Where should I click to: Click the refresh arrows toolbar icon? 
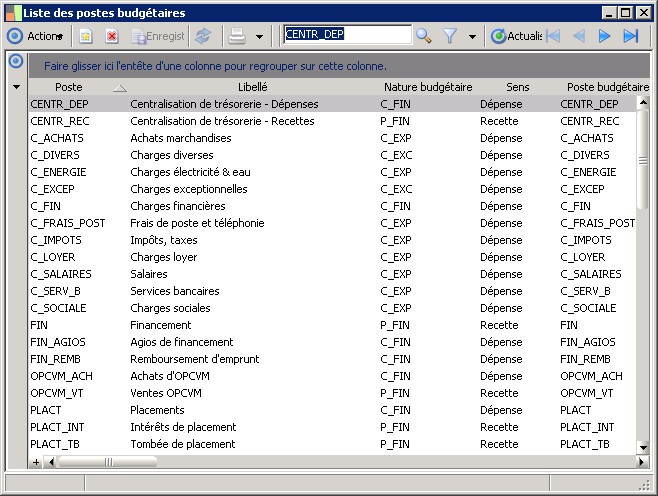tap(203, 36)
